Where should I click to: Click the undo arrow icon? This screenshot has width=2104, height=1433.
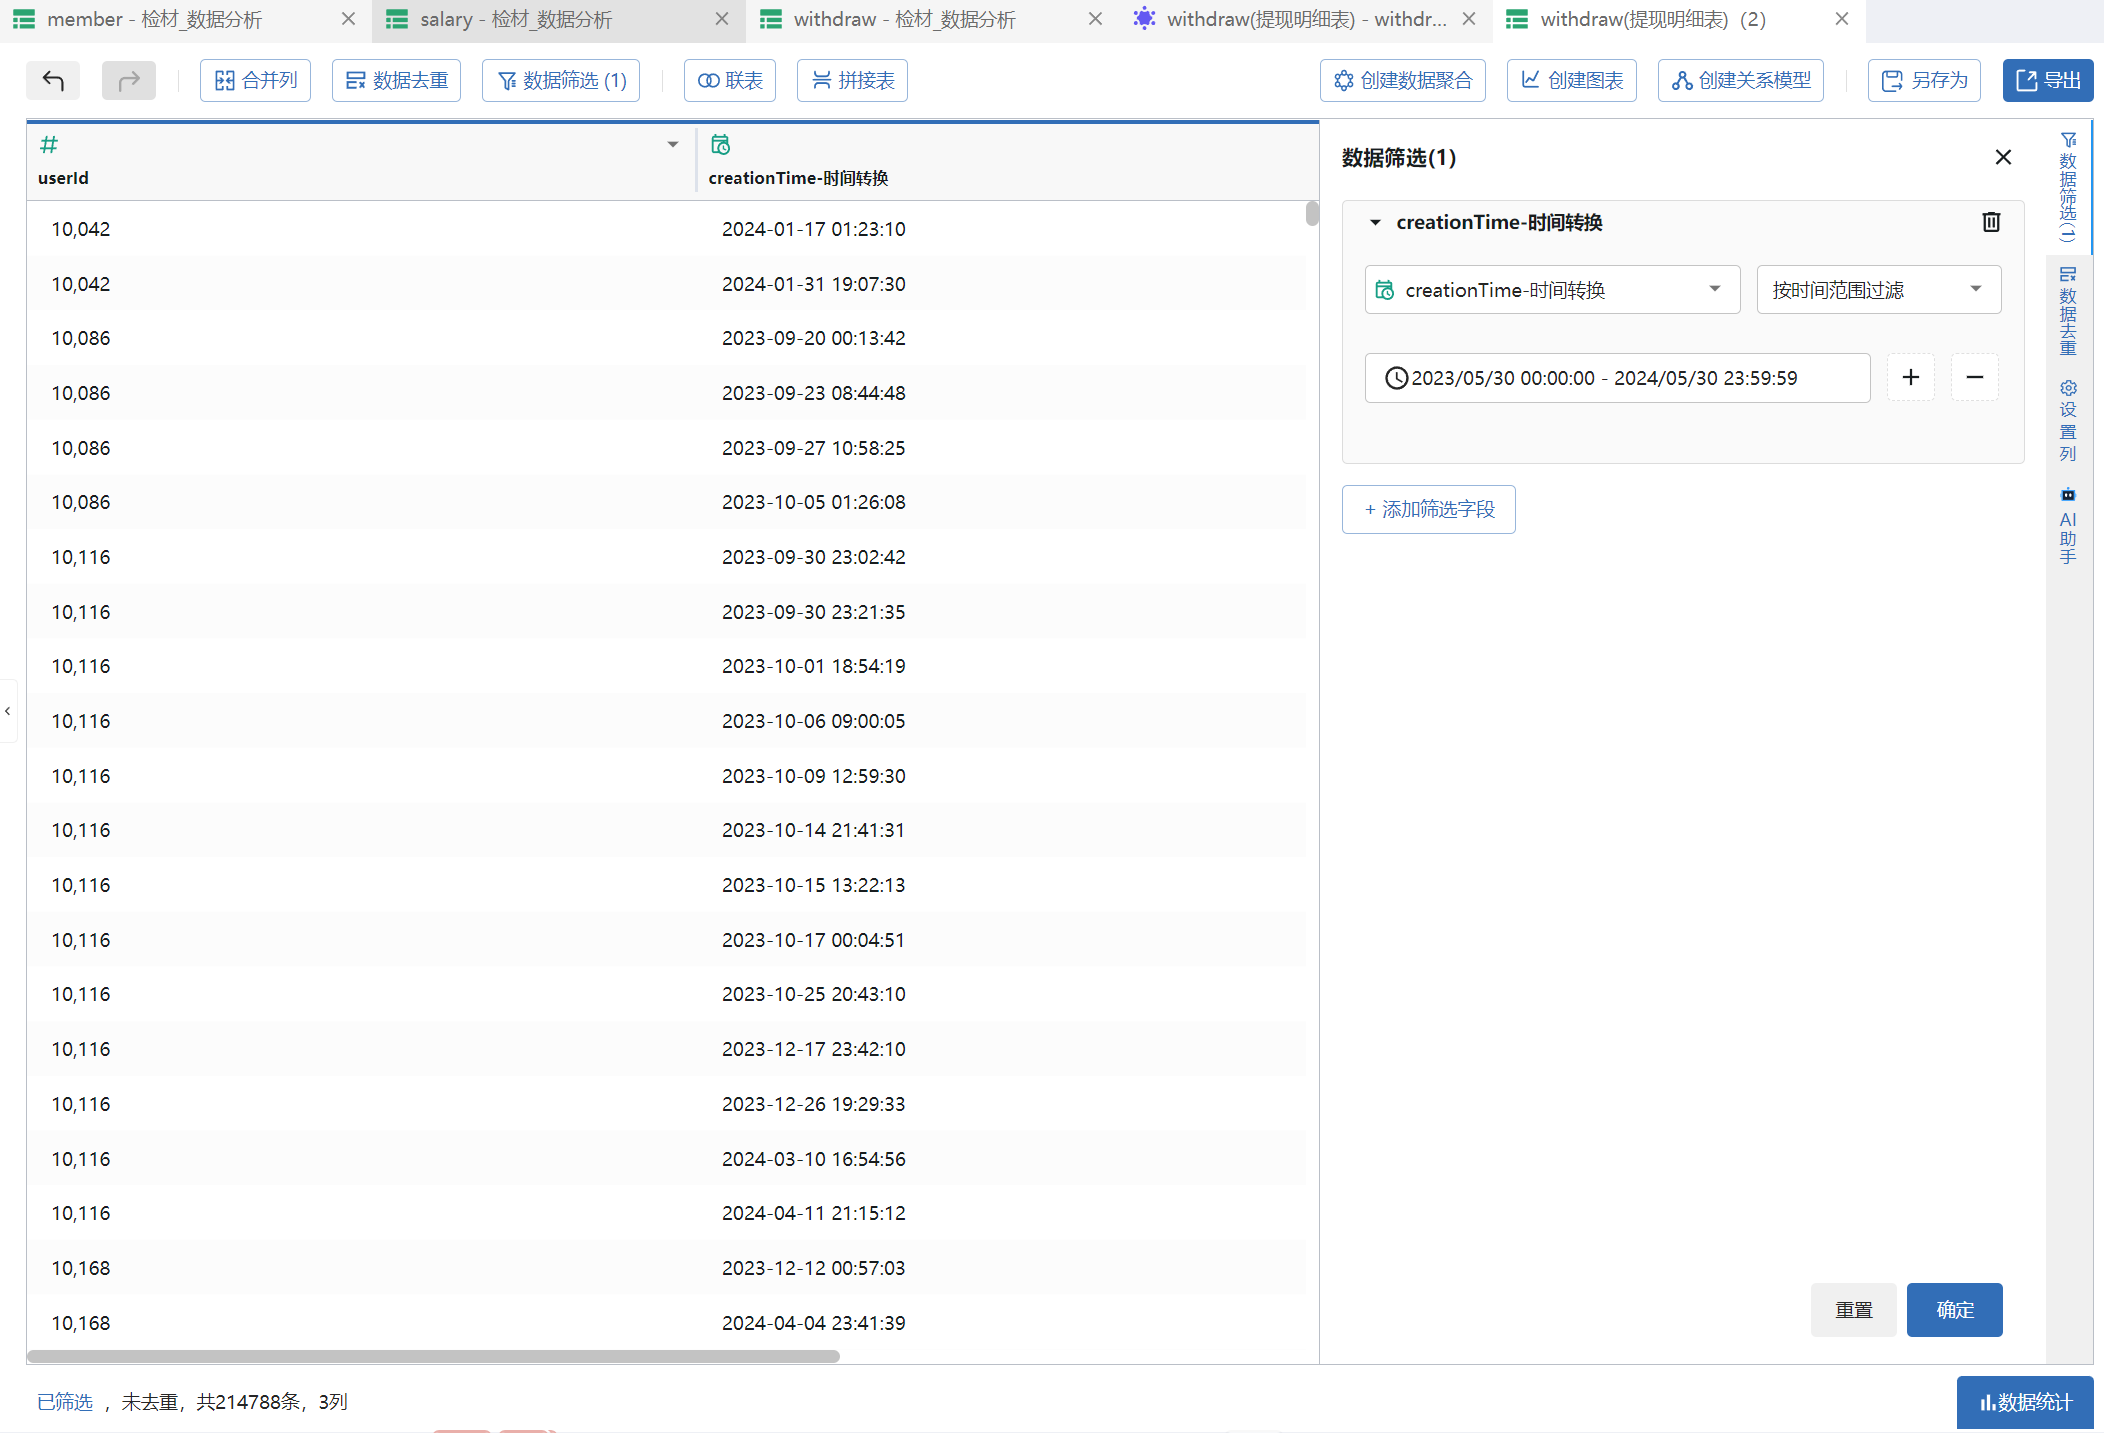coord(53,80)
